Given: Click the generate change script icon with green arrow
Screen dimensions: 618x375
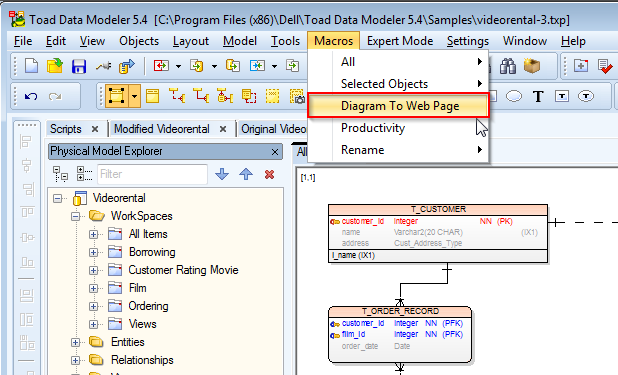Looking at the screenshot, I should [x=197, y=65].
